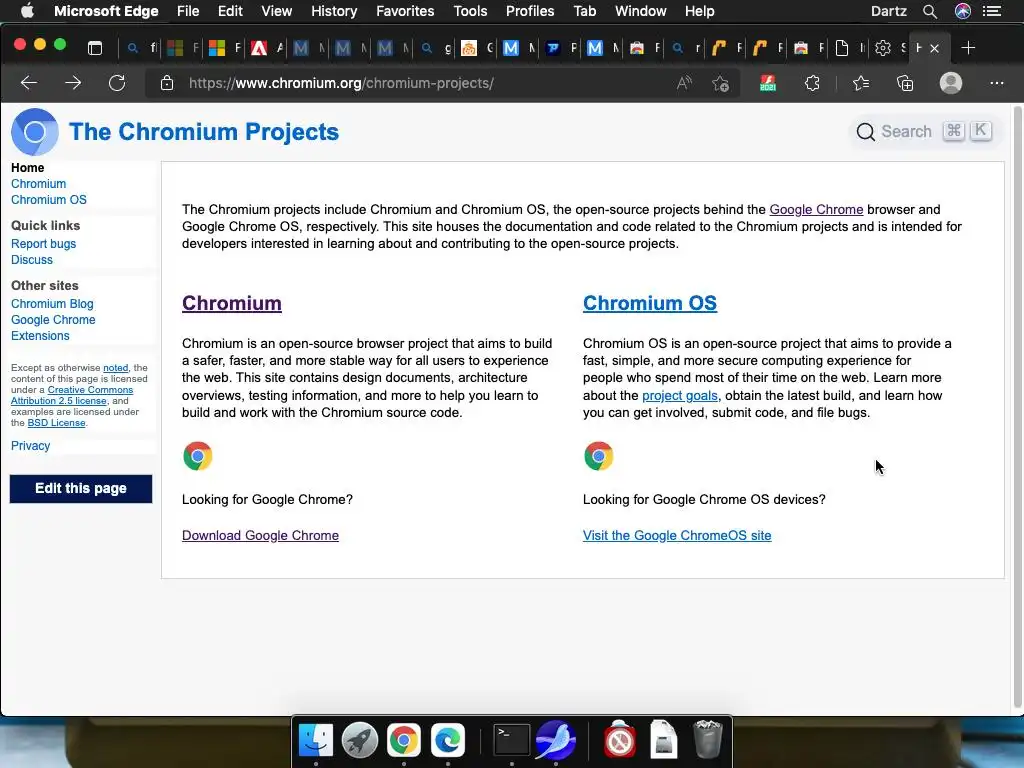The height and width of the screenshot is (768, 1024).
Task: Open the Extensions puzzle icon
Action: tap(812, 83)
